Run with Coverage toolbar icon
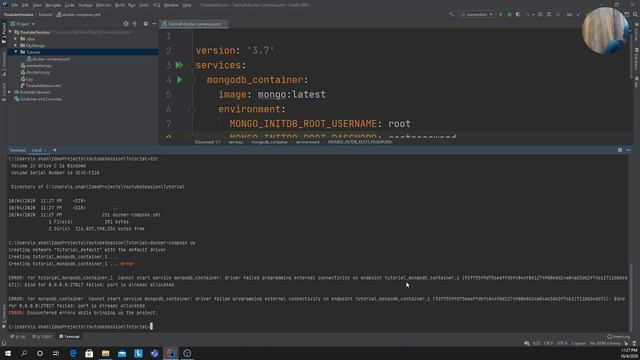This screenshot has height=360, width=640. [518, 14]
